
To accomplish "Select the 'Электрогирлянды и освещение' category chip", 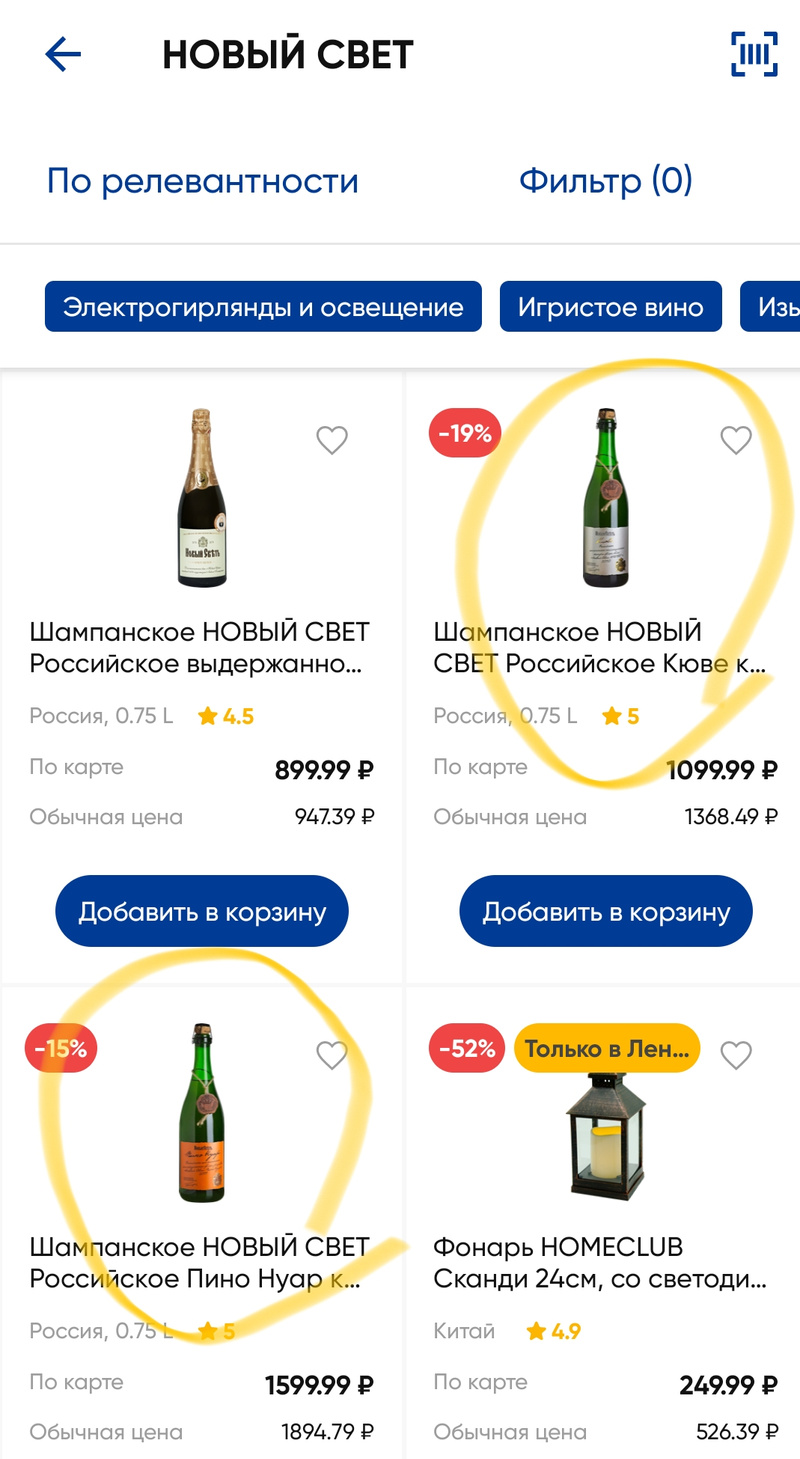I will click(x=263, y=307).
